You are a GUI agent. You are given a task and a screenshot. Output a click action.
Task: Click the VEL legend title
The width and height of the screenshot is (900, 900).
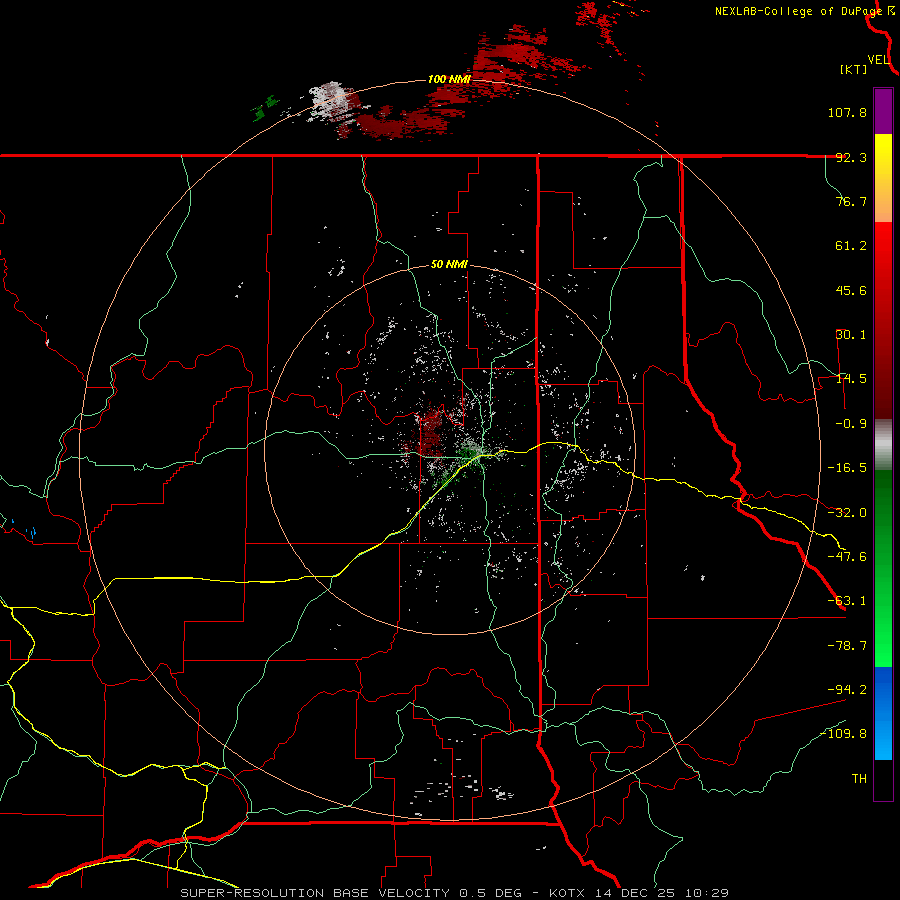coord(878,59)
